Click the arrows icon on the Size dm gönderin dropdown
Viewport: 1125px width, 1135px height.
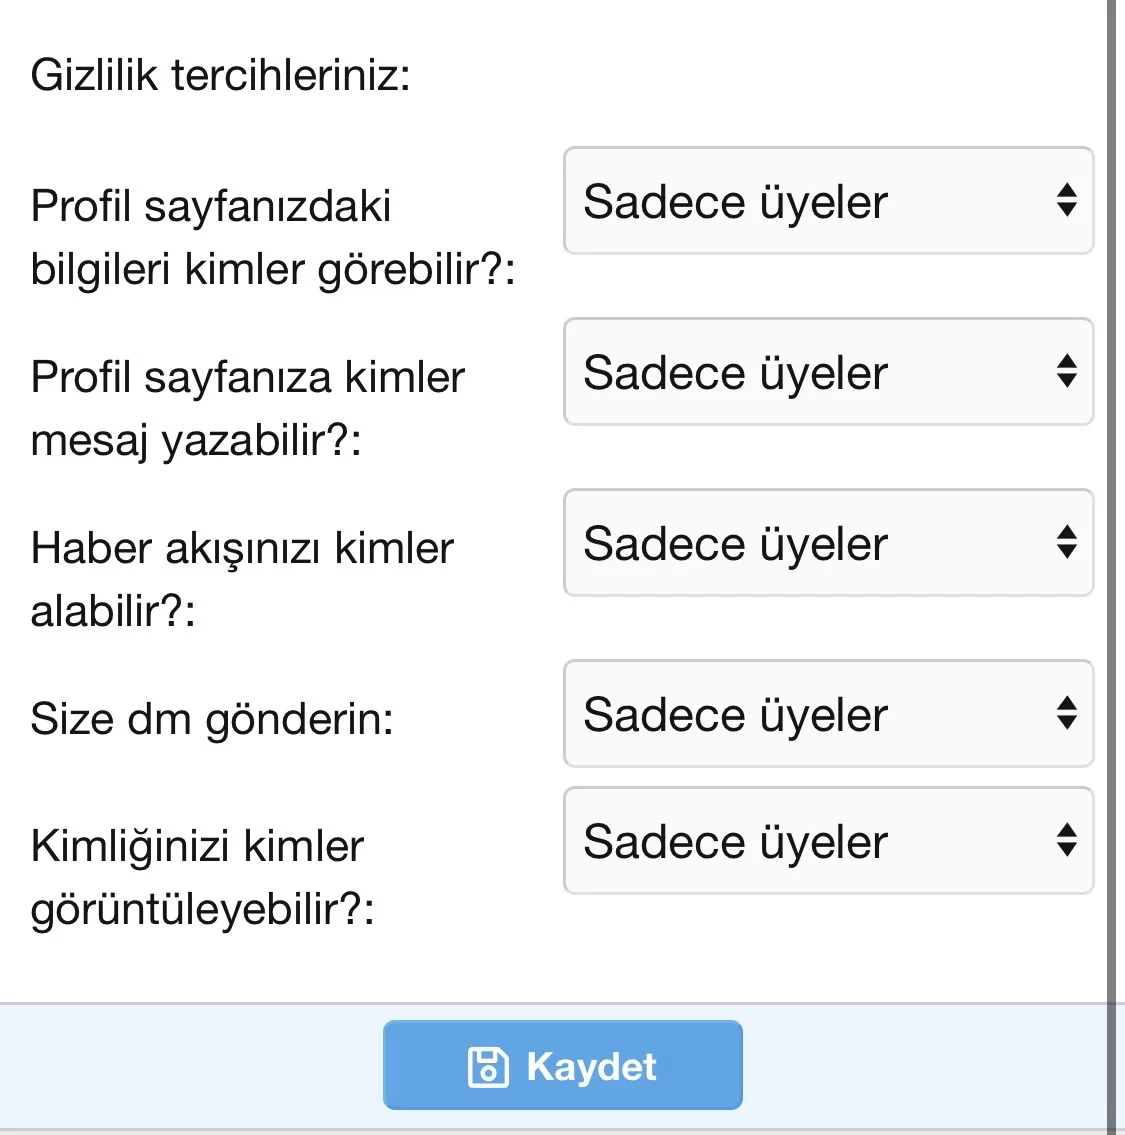[x=1067, y=714]
